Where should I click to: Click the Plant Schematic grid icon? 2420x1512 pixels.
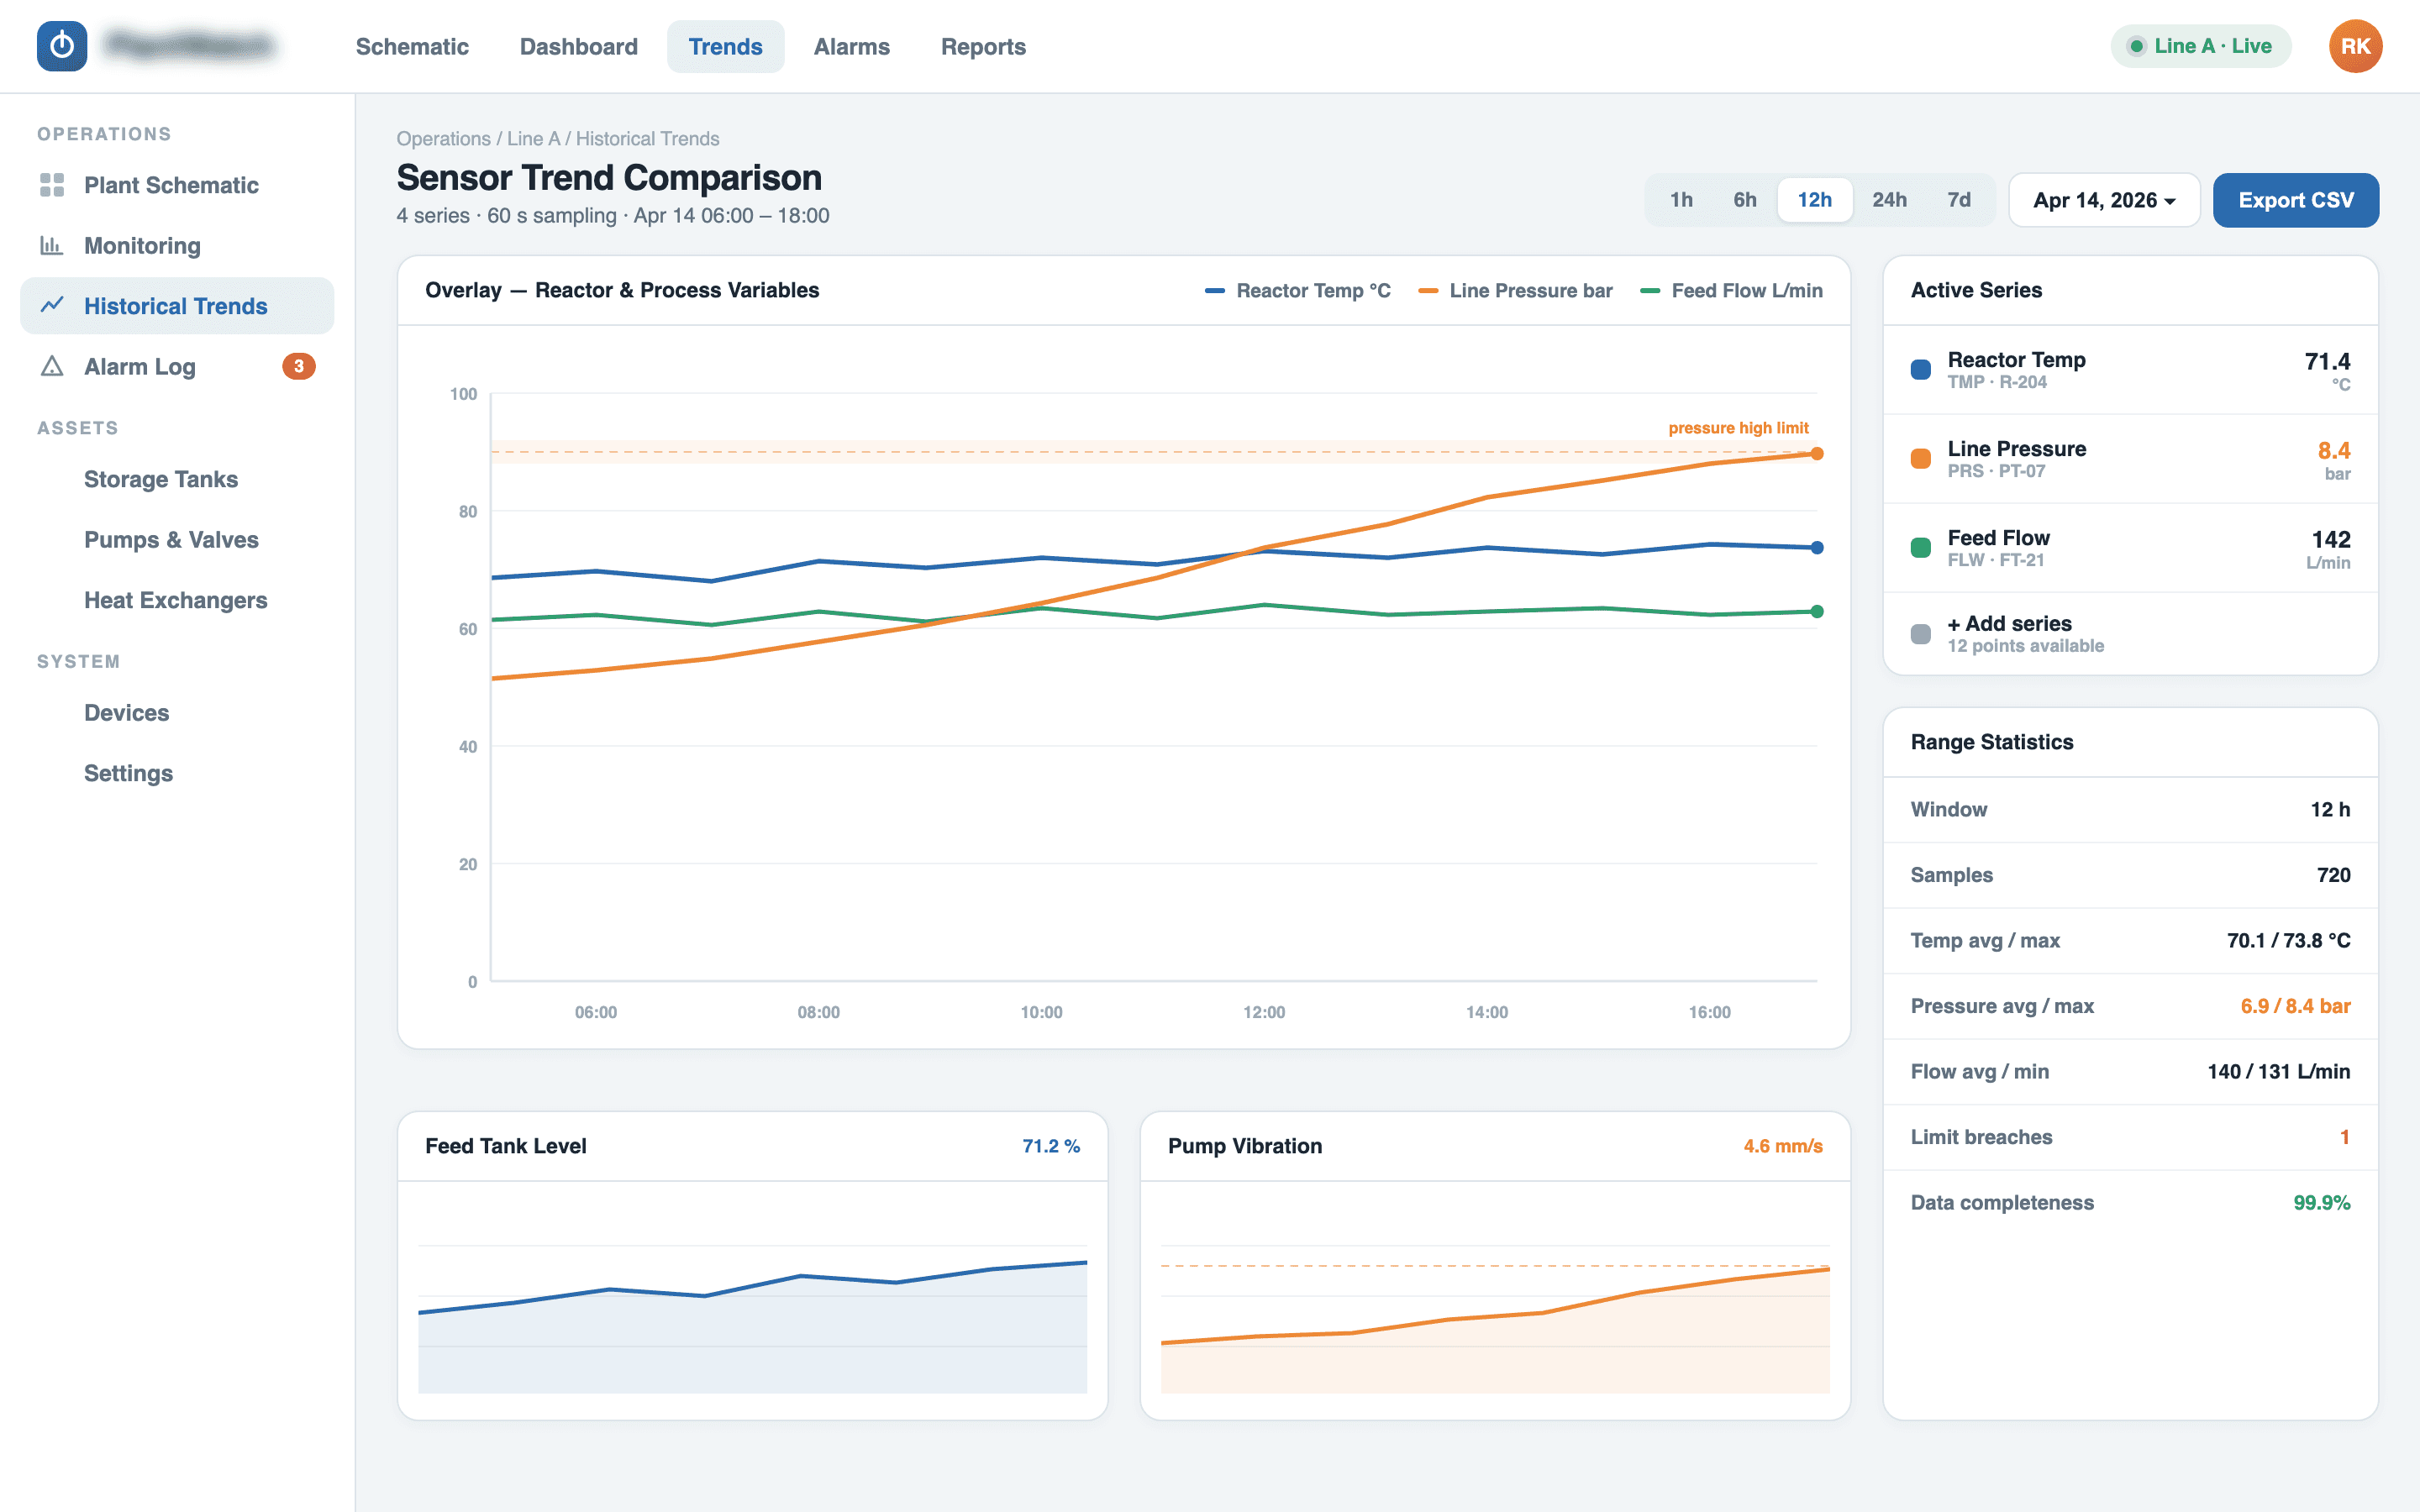tap(52, 185)
